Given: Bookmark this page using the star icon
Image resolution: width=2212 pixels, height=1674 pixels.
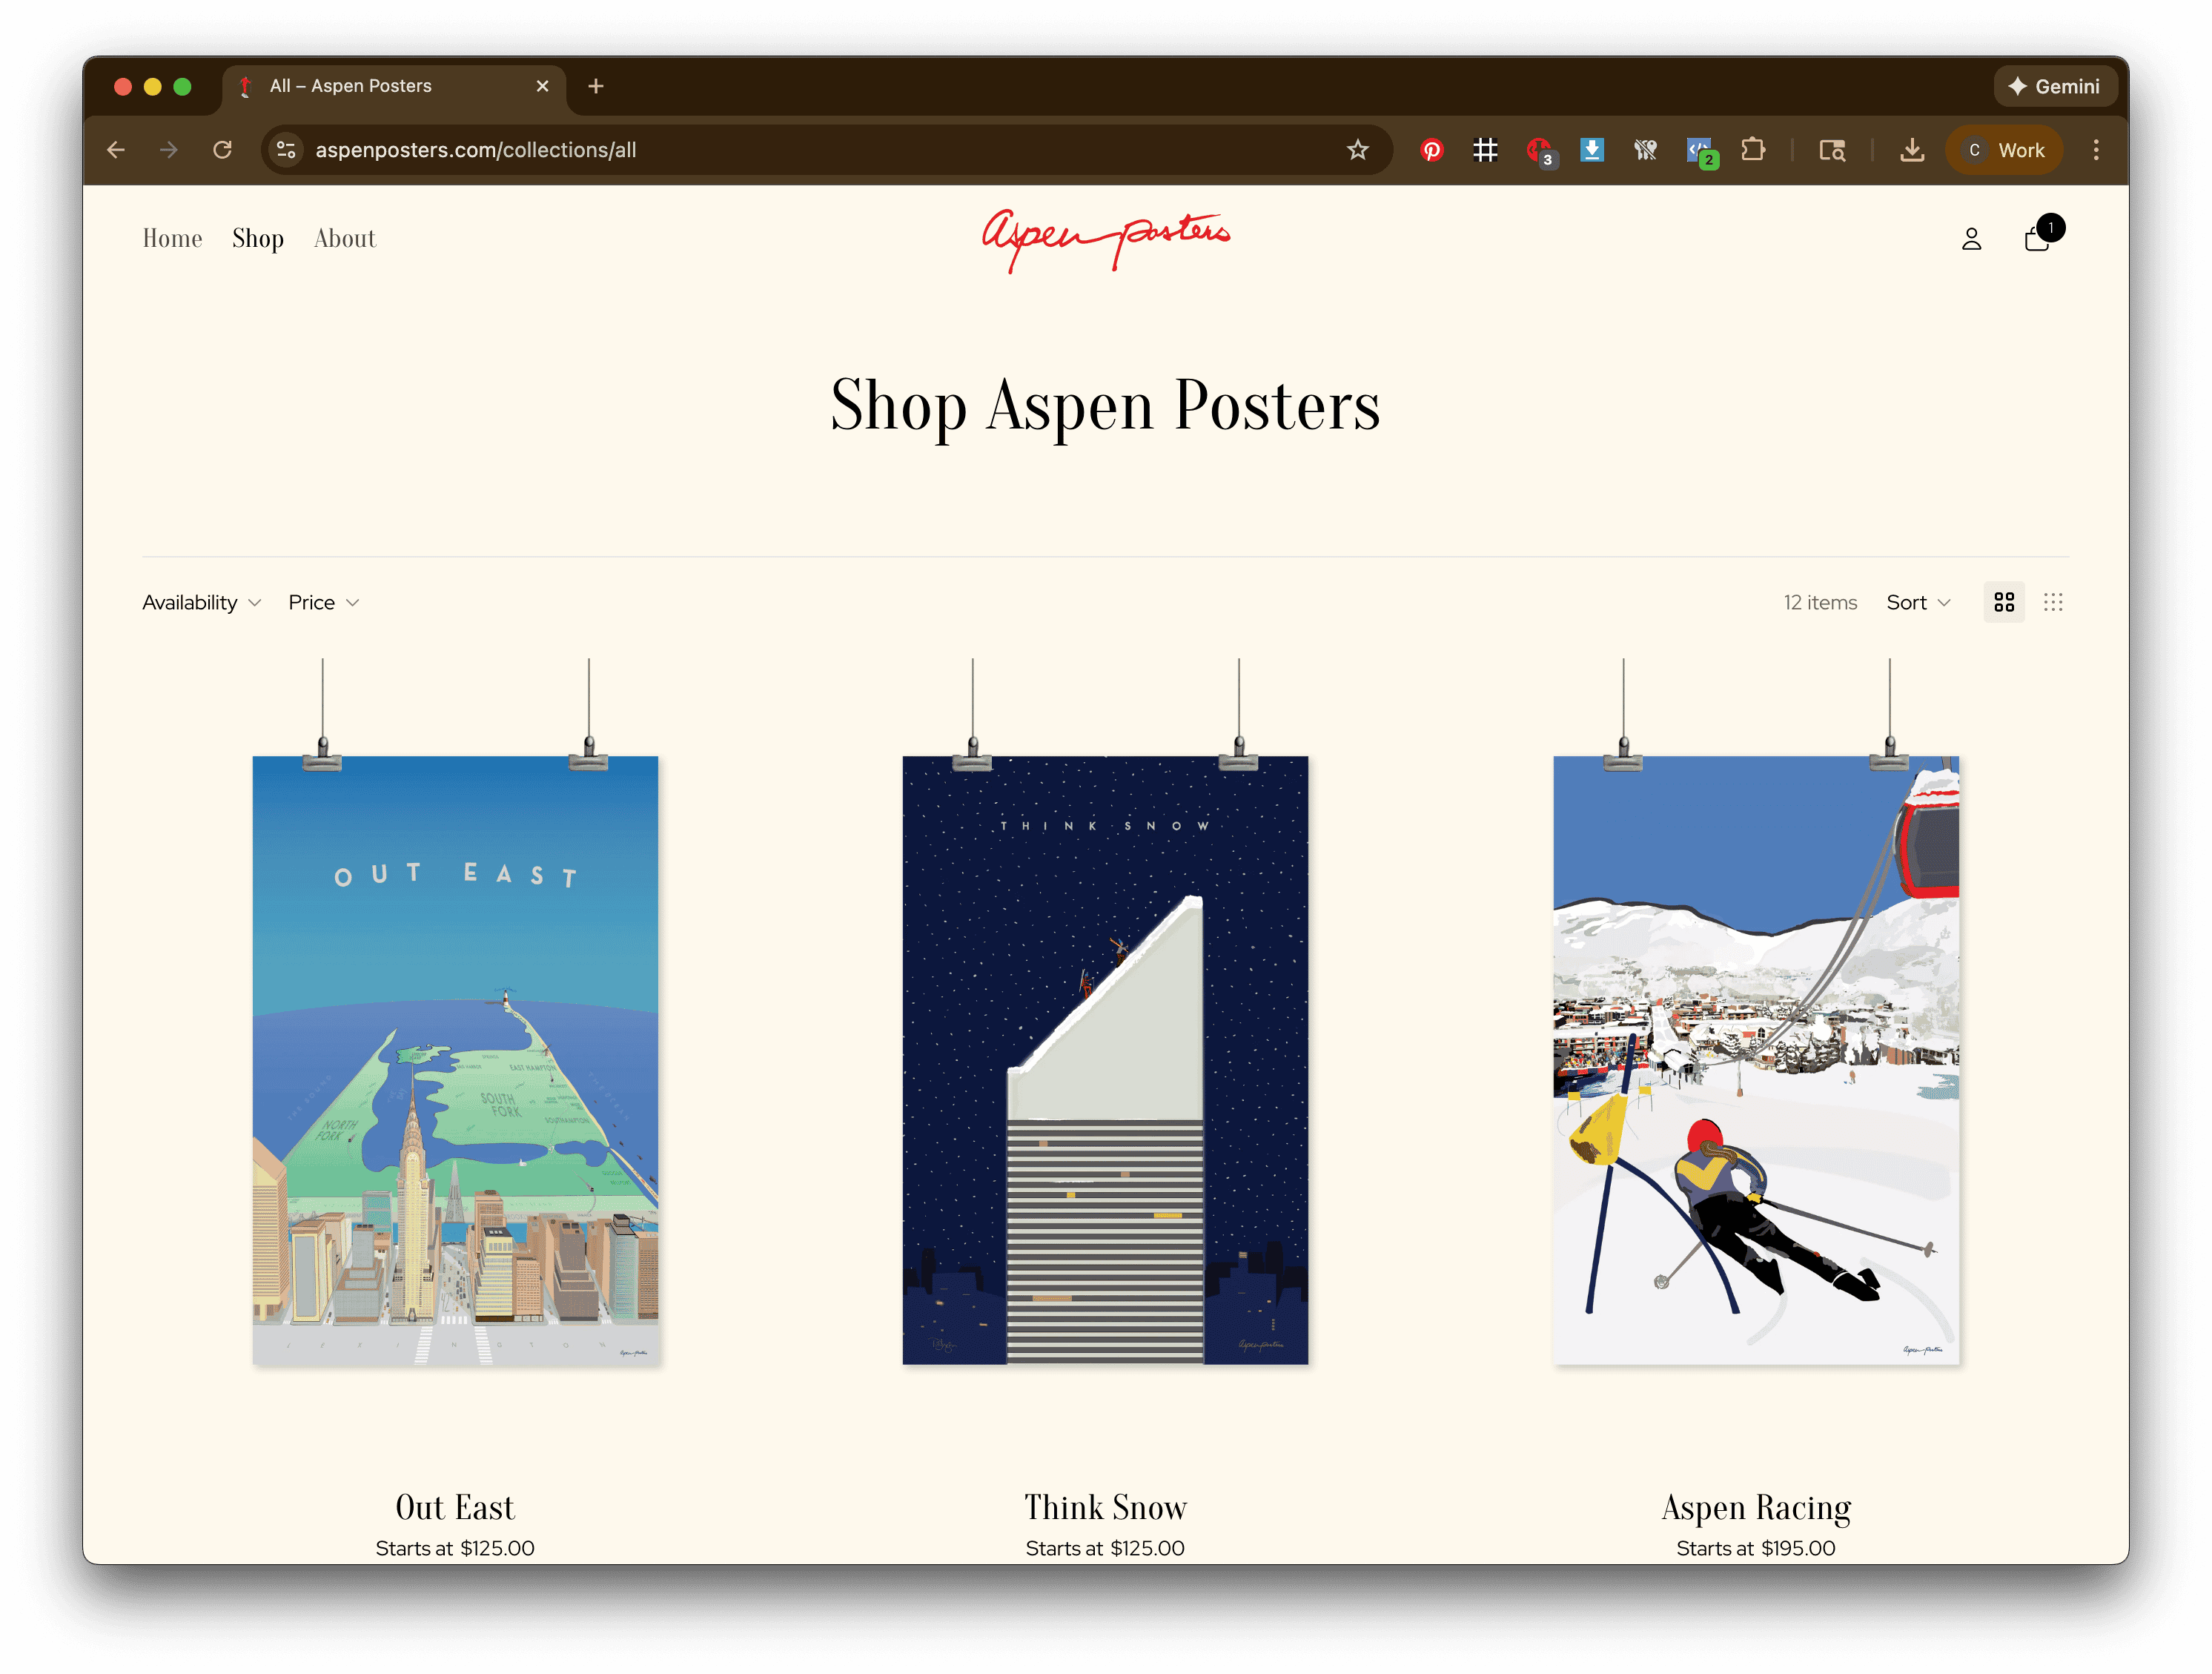Looking at the screenshot, I should coord(1358,150).
